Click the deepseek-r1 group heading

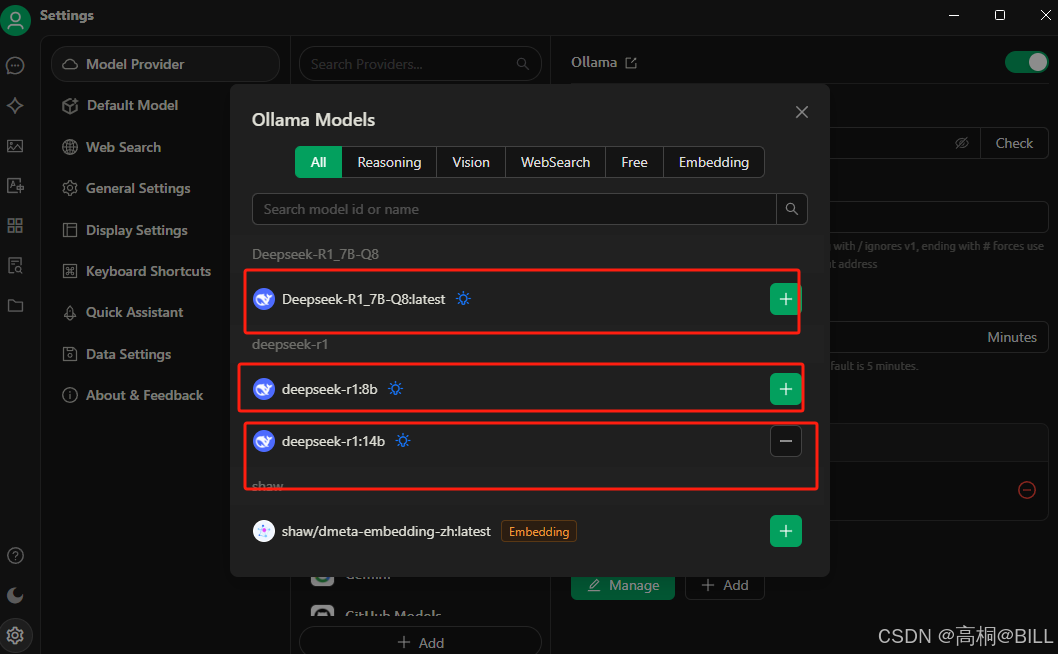click(x=290, y=344)
